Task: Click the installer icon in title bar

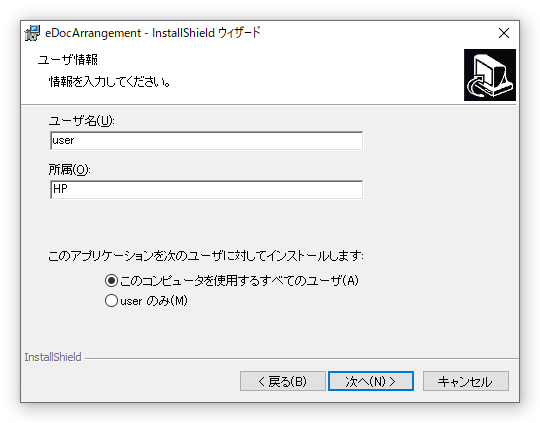Action: click(x=32, y=33)
